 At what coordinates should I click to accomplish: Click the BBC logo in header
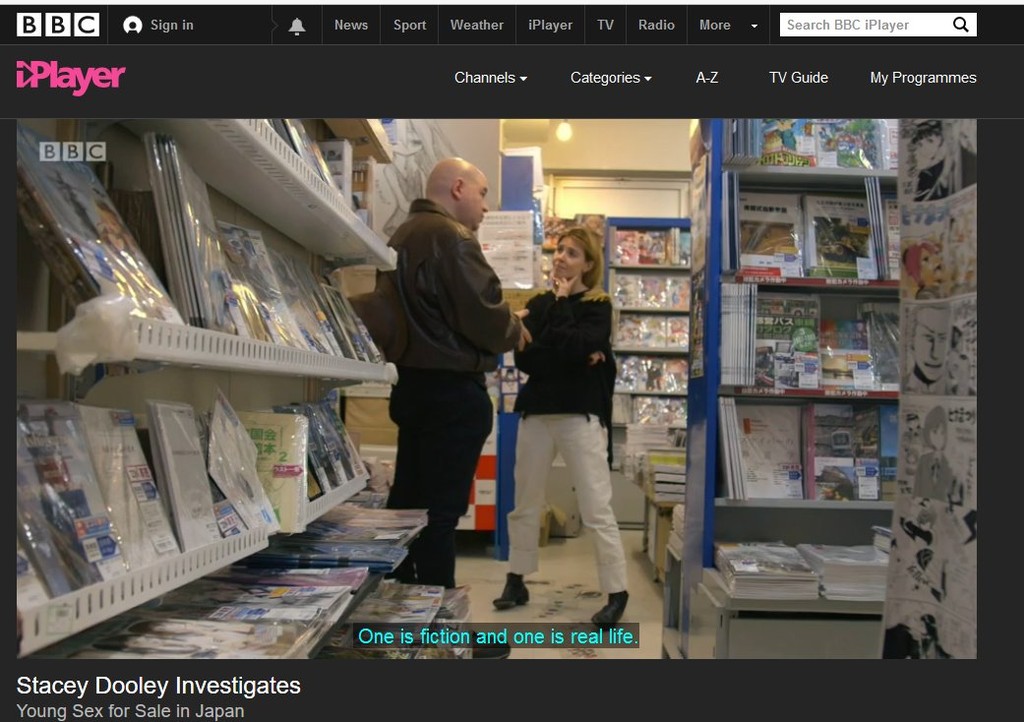[x=58, y=25]
